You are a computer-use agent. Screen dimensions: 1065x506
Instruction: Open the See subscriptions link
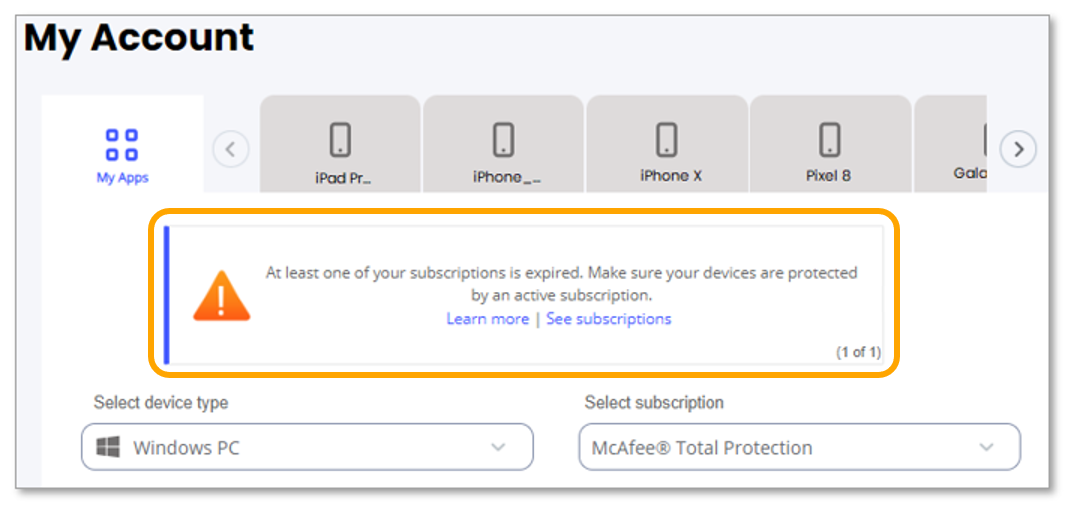coord(608,319)
